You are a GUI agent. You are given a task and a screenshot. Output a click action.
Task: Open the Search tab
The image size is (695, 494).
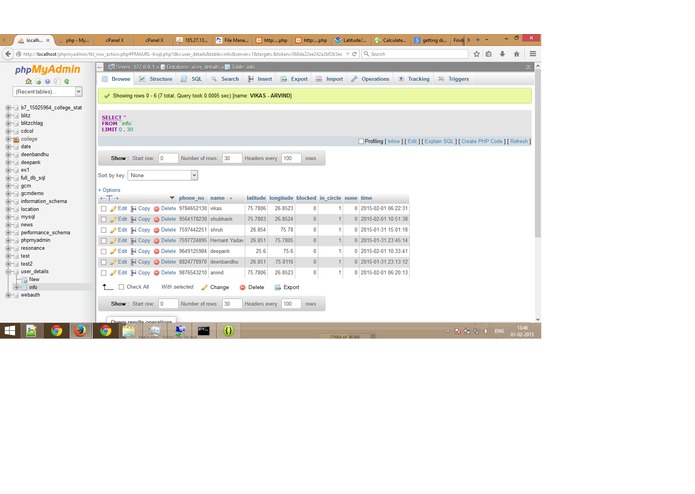click(225, 79)
